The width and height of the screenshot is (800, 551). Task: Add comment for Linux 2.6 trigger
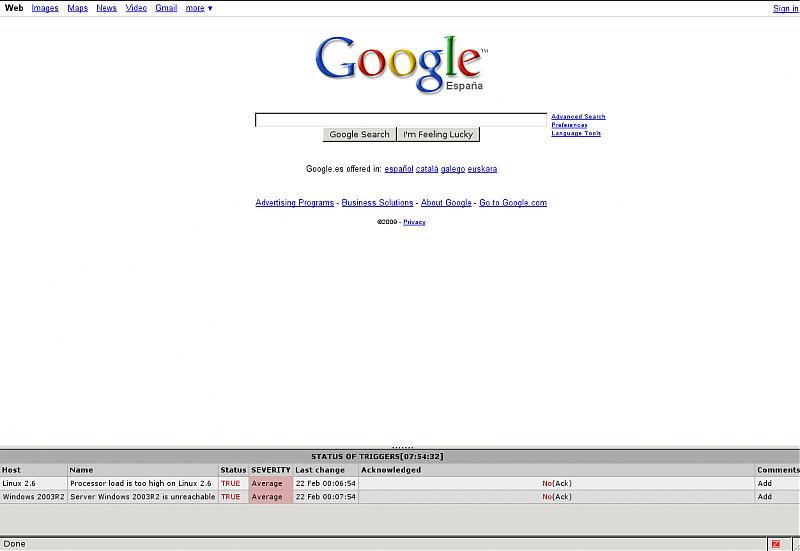tap(765, 483)
